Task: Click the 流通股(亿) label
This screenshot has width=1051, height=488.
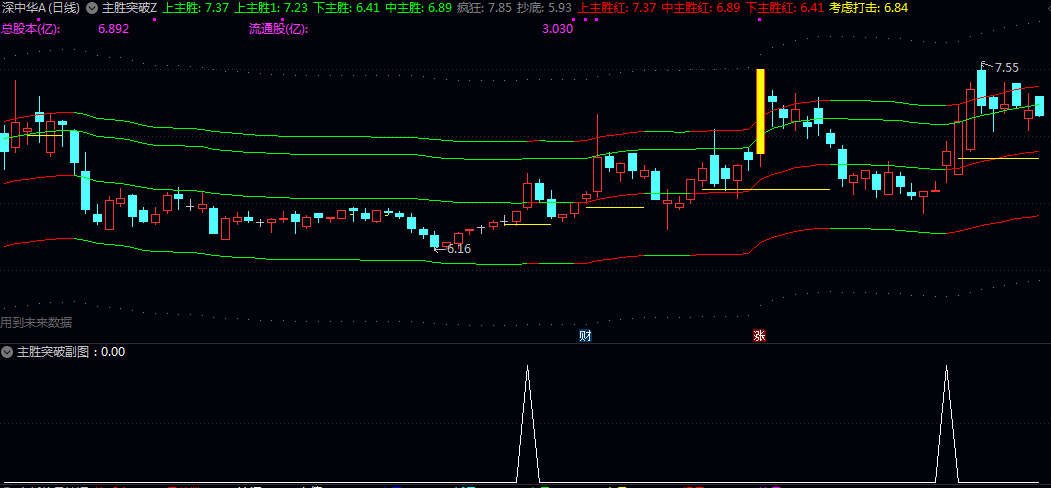Action: point(278,29)
